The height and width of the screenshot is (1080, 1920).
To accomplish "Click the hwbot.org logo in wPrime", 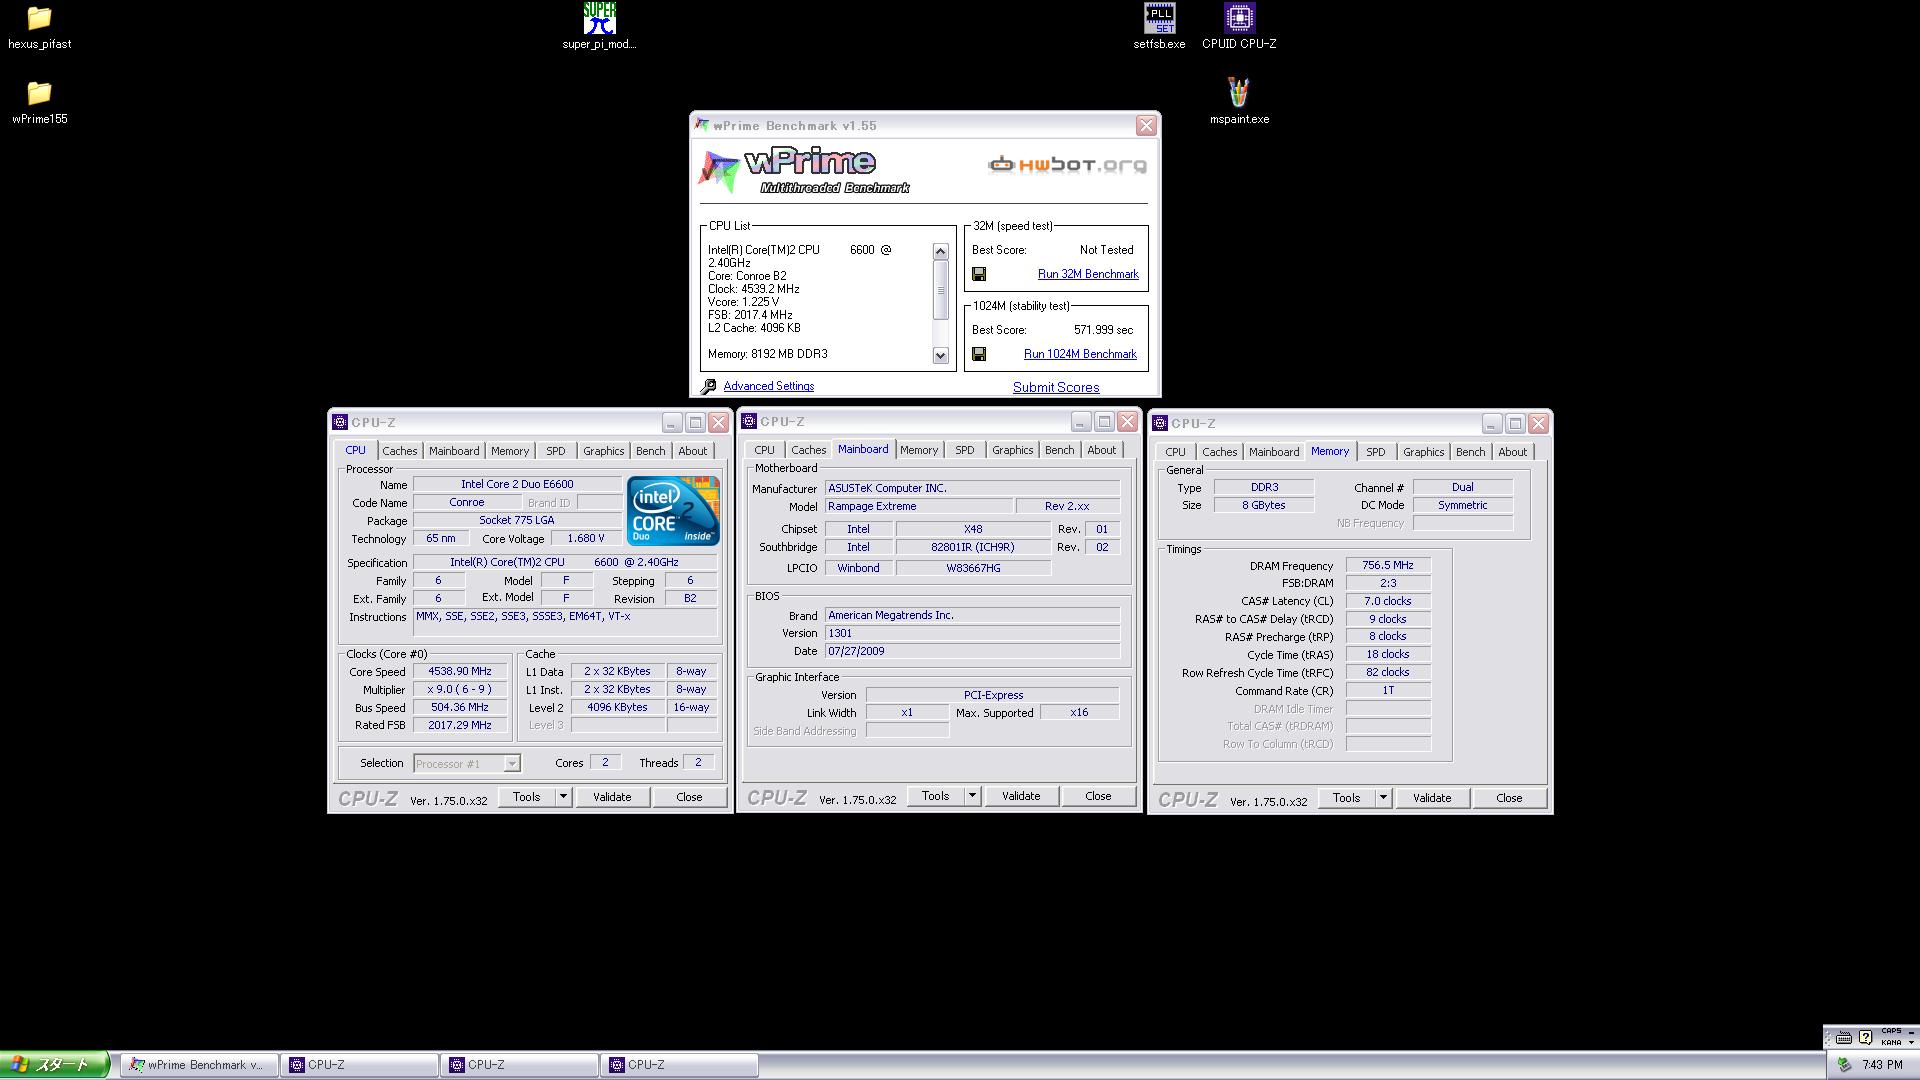I will pos(1068,165).
